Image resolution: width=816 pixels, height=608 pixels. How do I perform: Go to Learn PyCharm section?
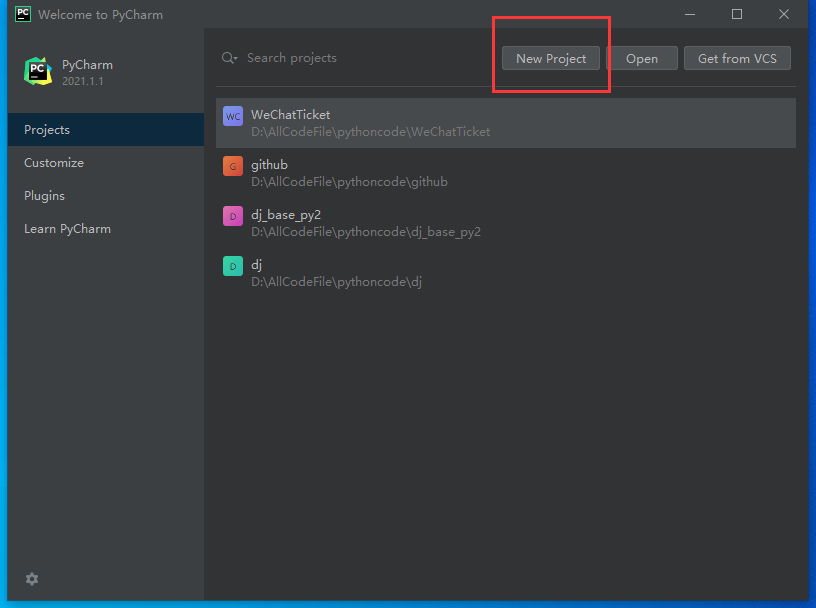(x=67, y=229)
